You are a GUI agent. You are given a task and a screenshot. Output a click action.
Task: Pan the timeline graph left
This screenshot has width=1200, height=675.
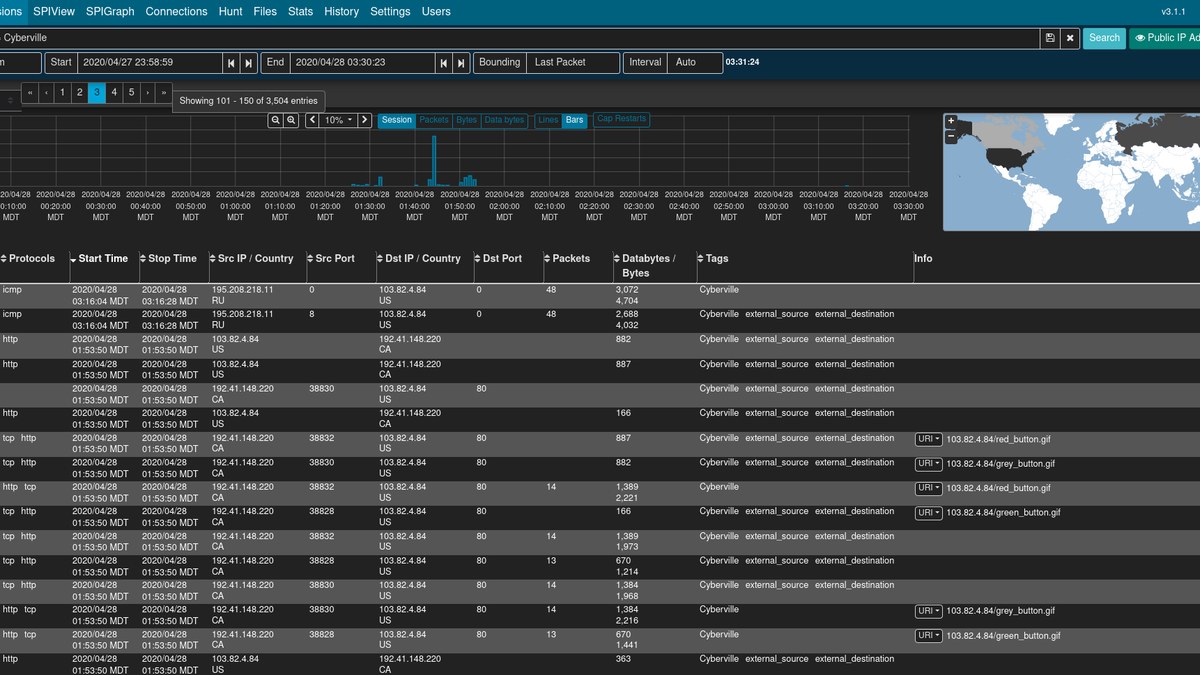(312, 120)
